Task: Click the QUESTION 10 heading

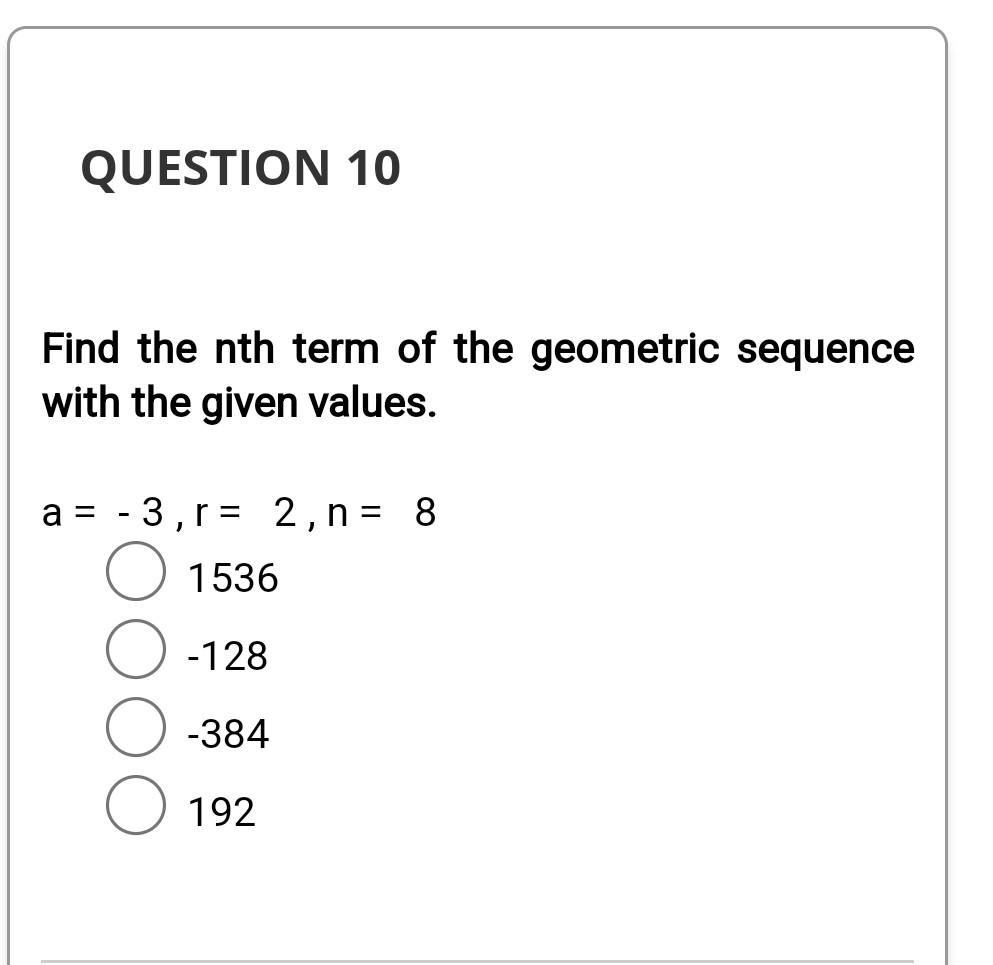Action: (x=241, y=170)
